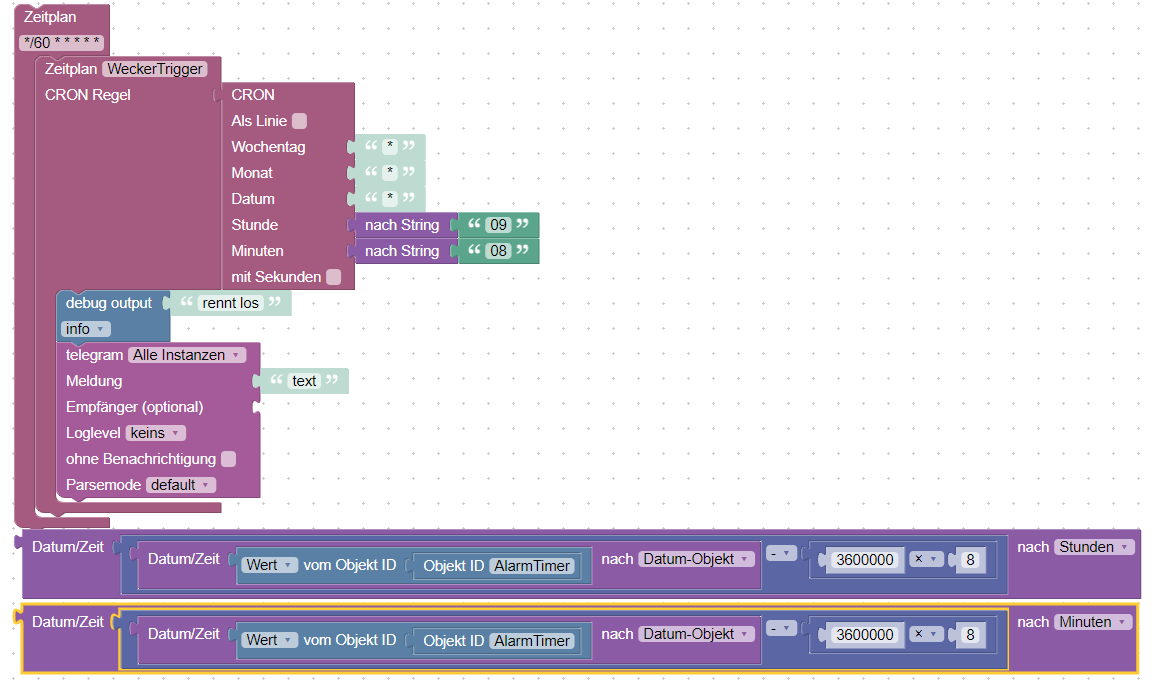The height and width of the screenshot is (688, 1158).
Task: Edit the Datum "*" text value
Action: pos(390,198)
